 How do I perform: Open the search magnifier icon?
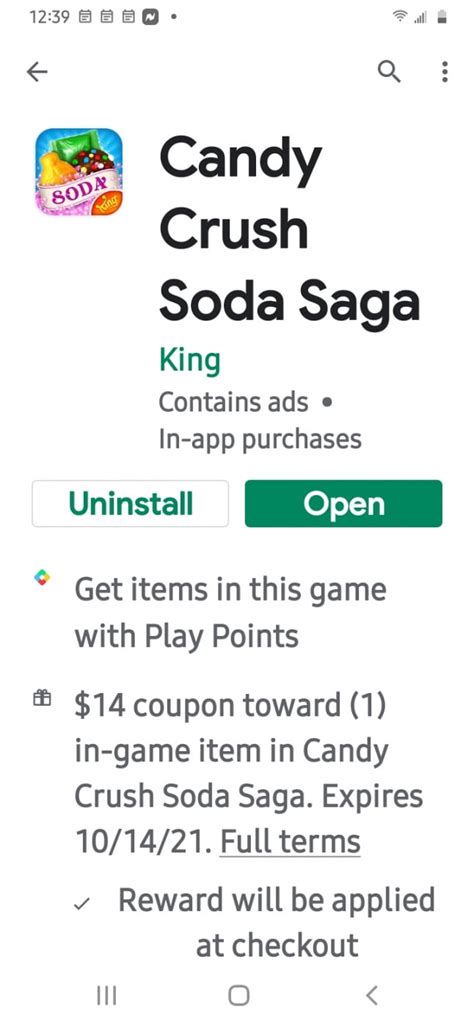pyautogui.click(x=390, y=71)
